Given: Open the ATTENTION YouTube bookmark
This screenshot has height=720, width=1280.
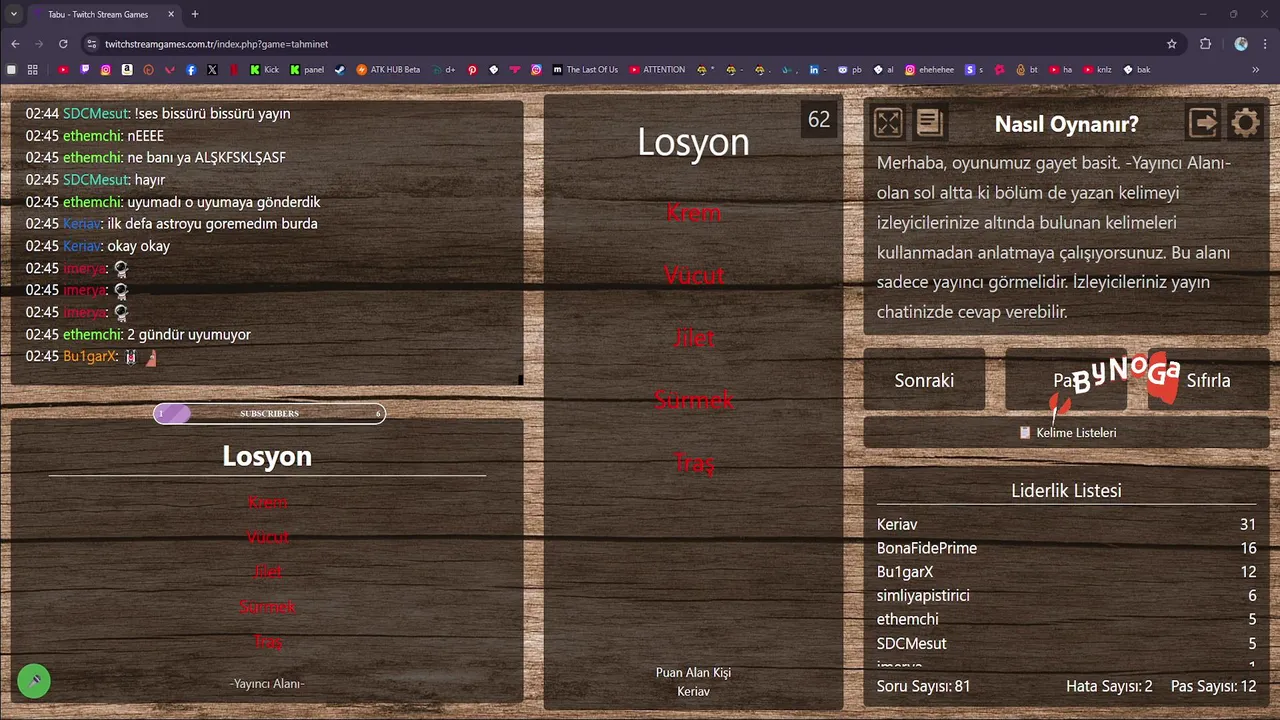Looking at the screenshot, I should (657, 70).
